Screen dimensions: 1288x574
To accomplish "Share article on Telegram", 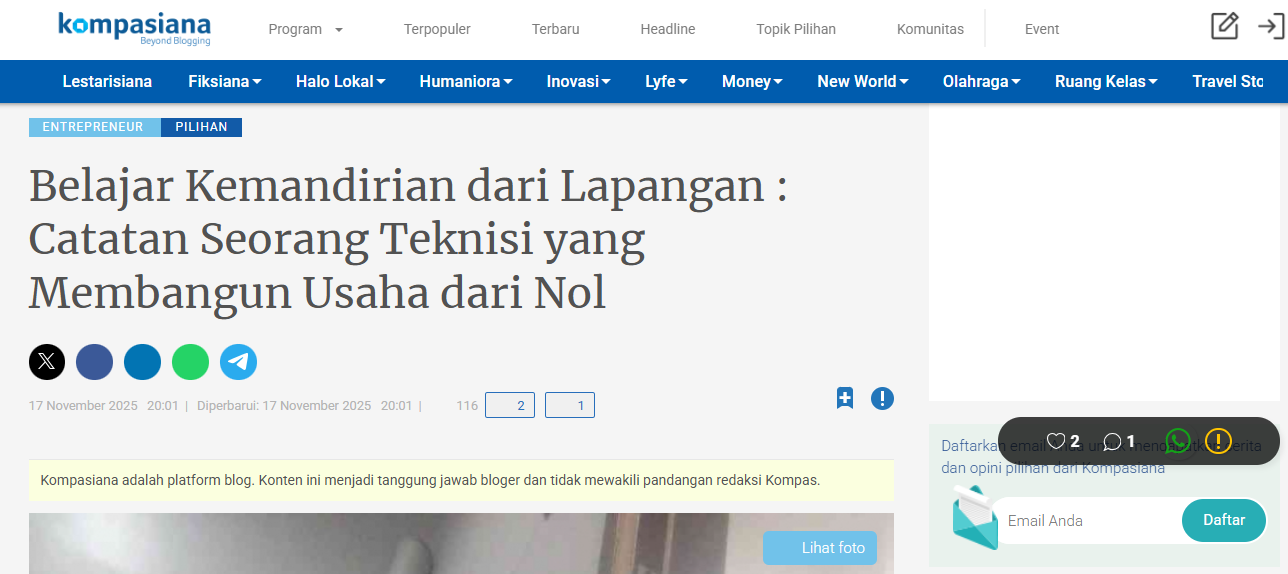I will point(239,362).
